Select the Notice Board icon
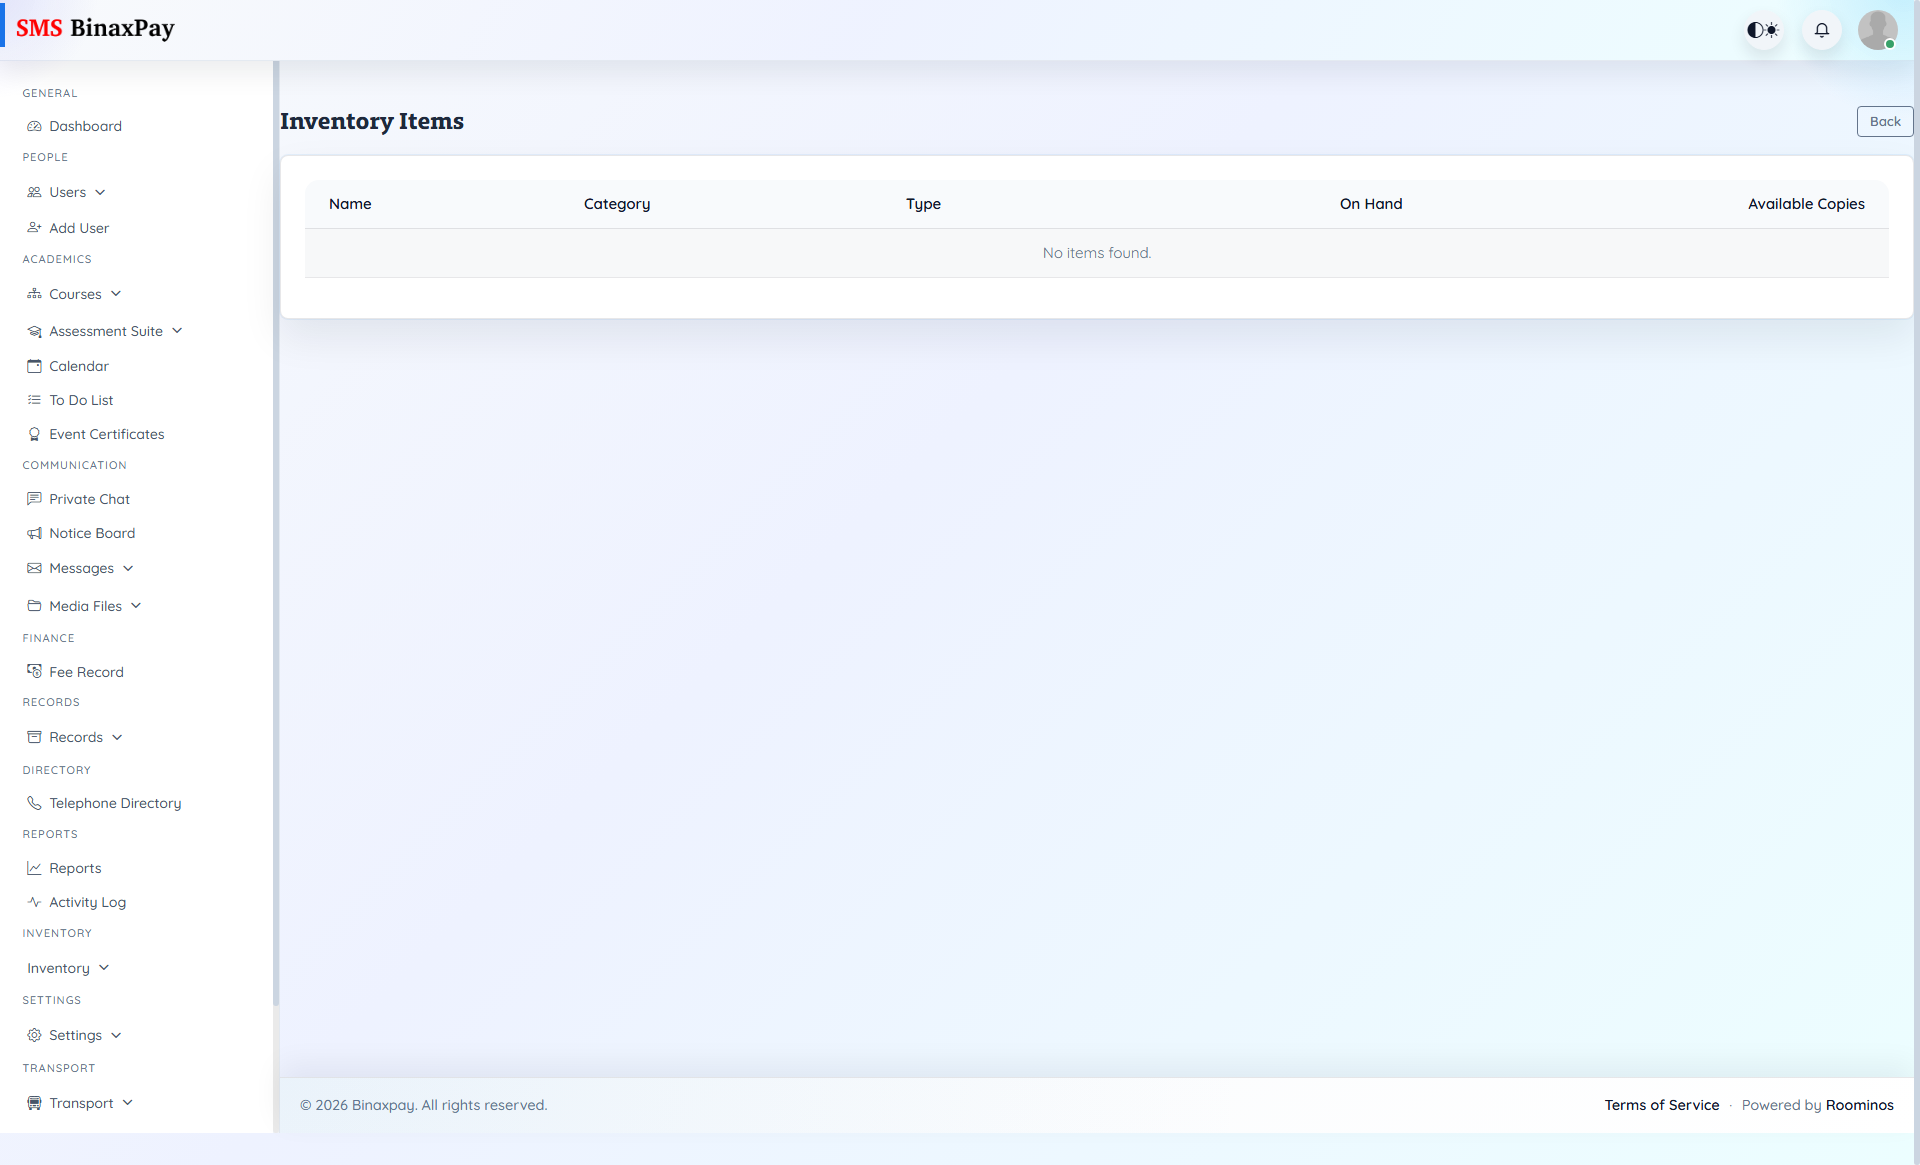The width and height of the screenshot is (1920, 1165). (35, 533)
